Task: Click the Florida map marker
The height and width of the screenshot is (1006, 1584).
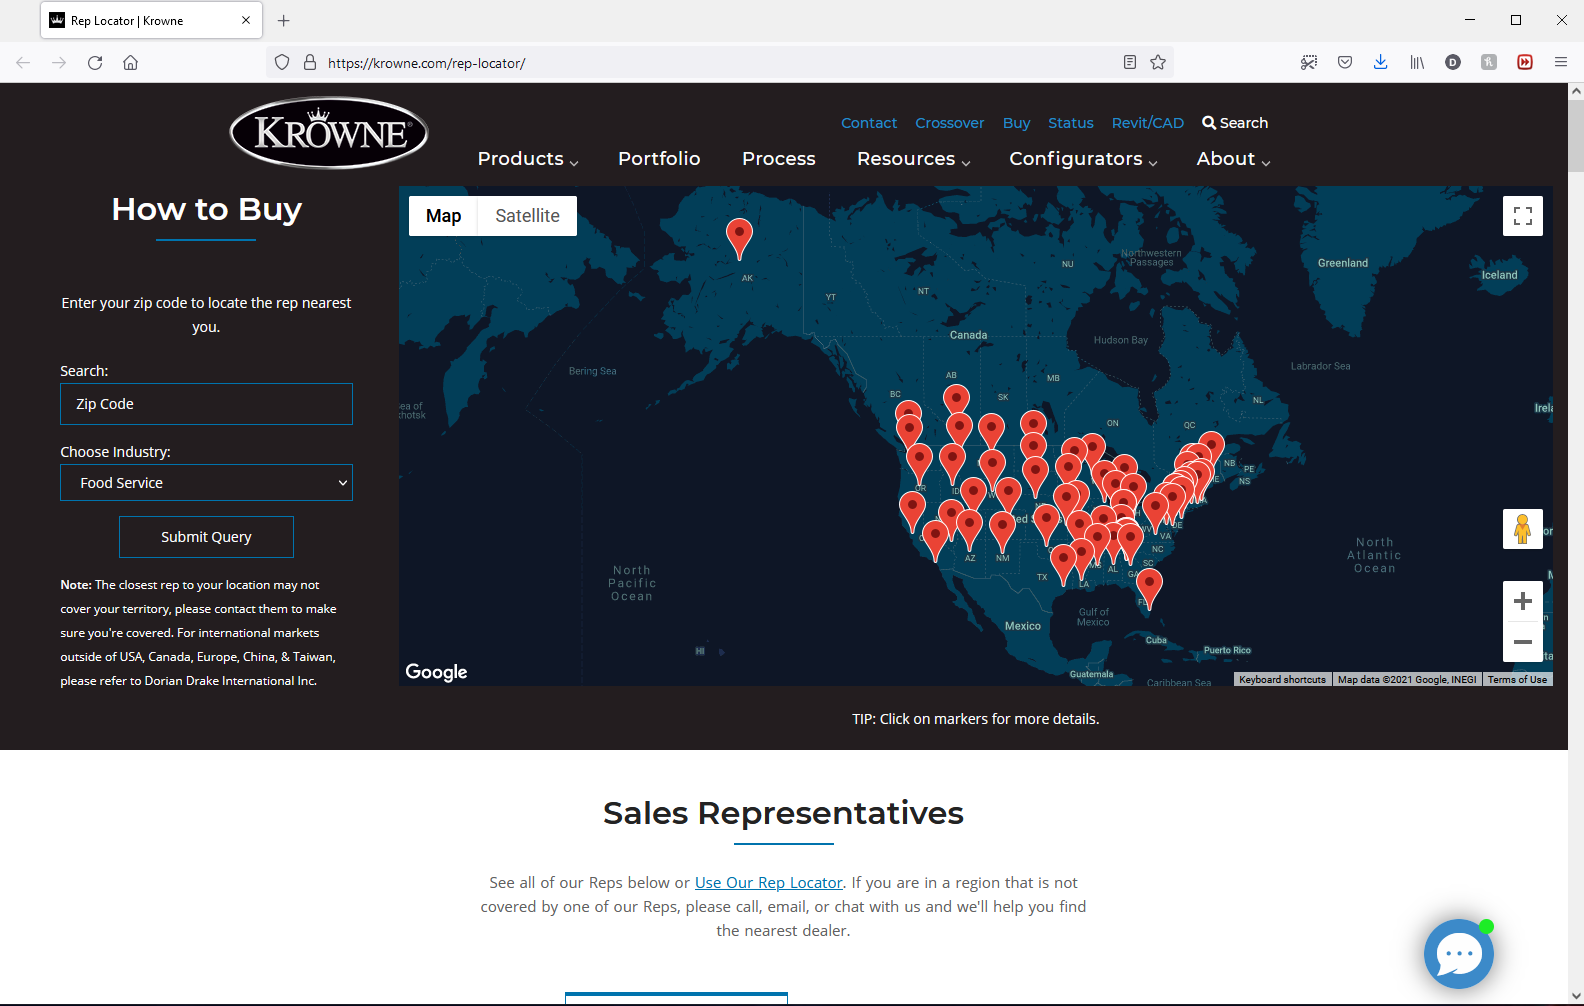Action: [1150, 588]
